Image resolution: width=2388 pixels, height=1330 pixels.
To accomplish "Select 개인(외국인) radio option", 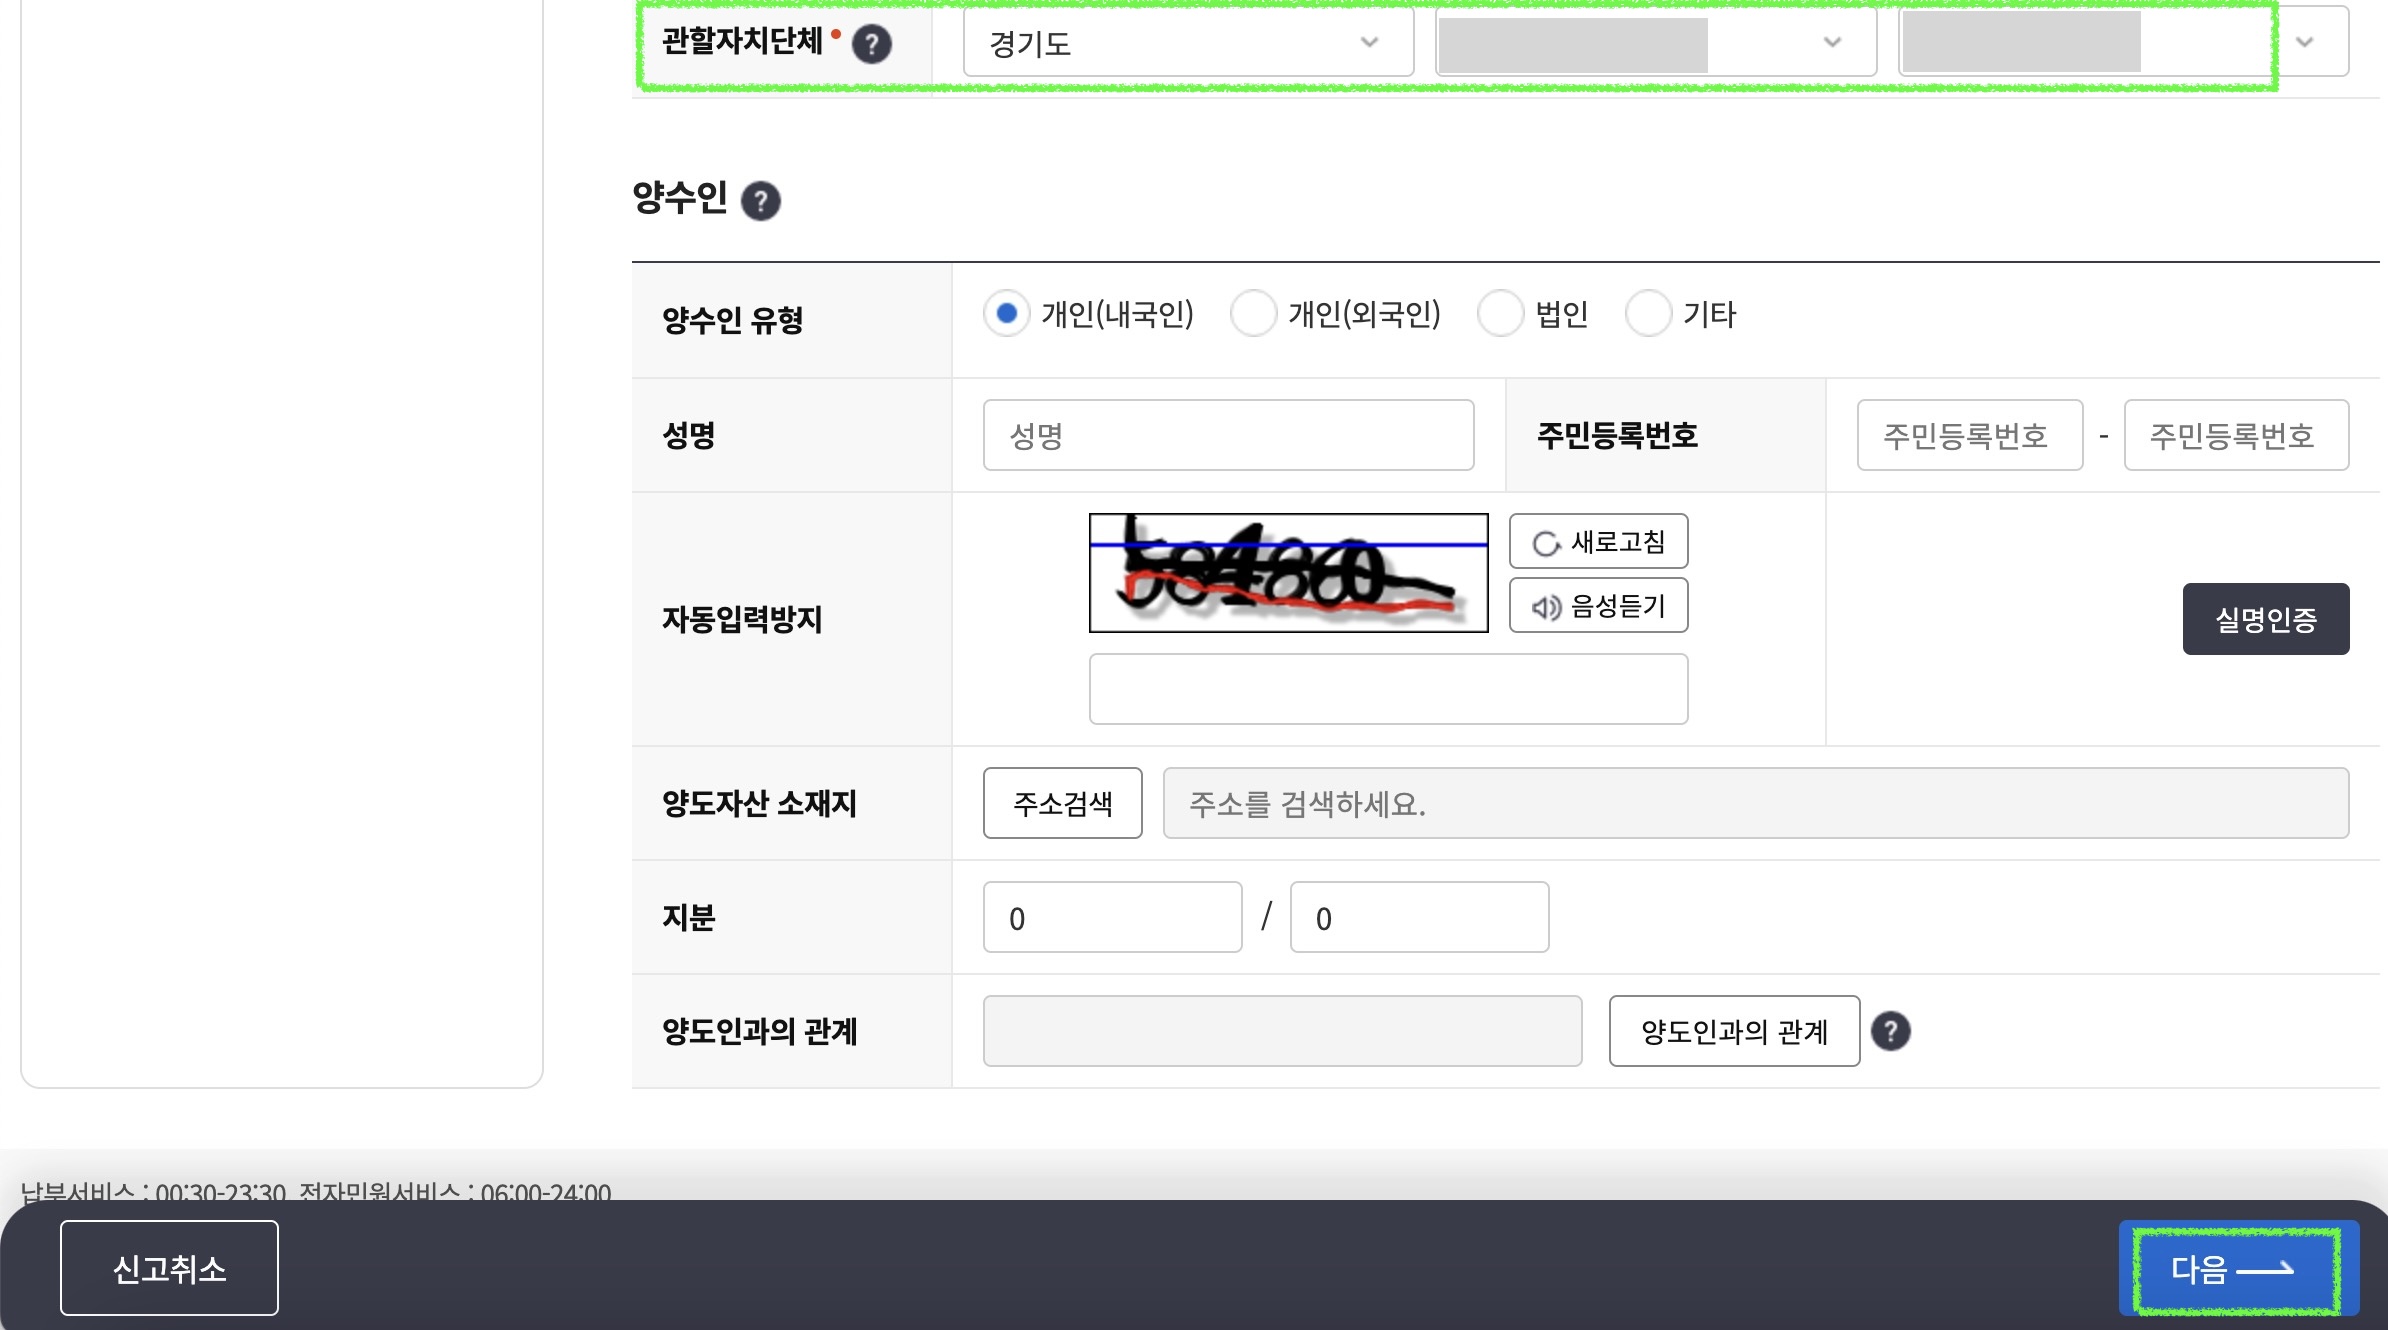I will click(1253, 314).
